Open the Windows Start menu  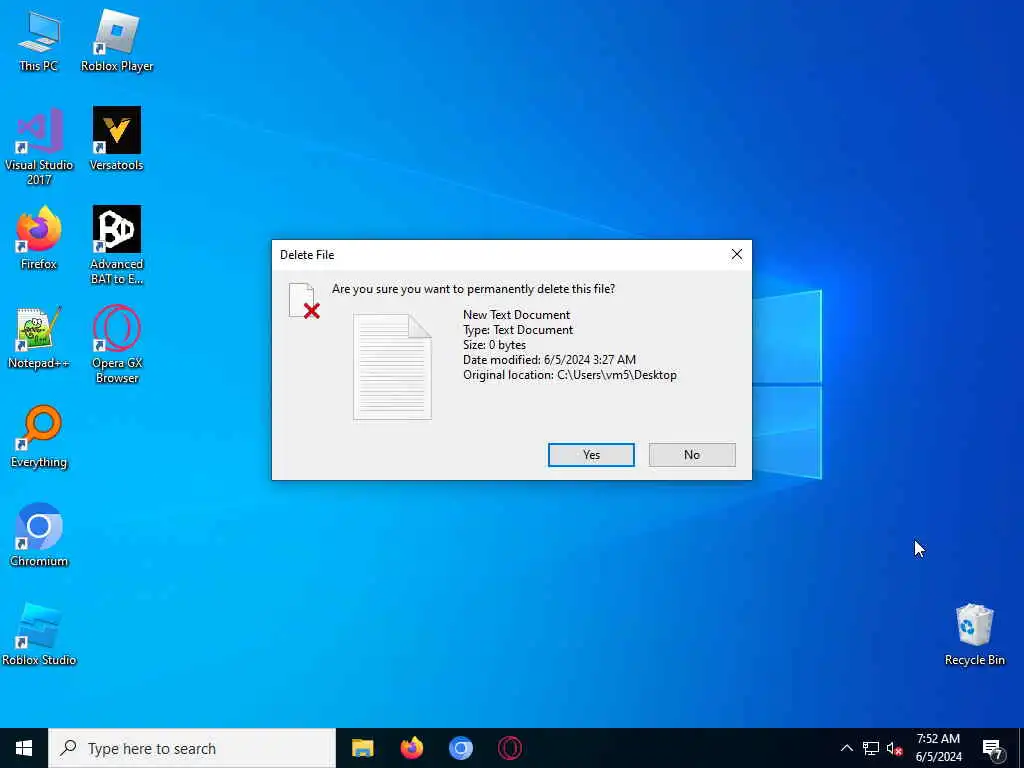click(x=24, y=748)
